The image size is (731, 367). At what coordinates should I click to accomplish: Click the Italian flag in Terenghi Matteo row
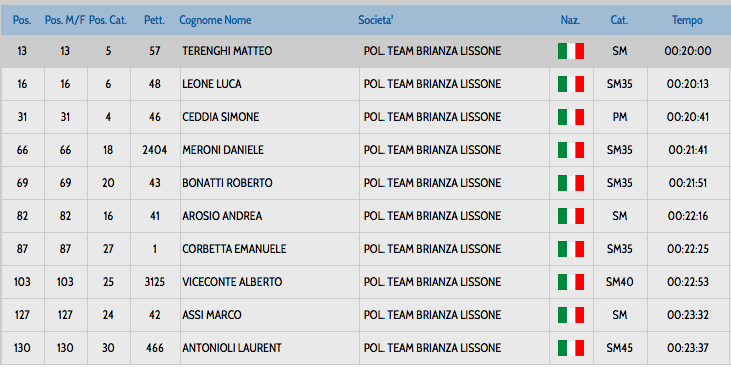[x=571, y=51]
